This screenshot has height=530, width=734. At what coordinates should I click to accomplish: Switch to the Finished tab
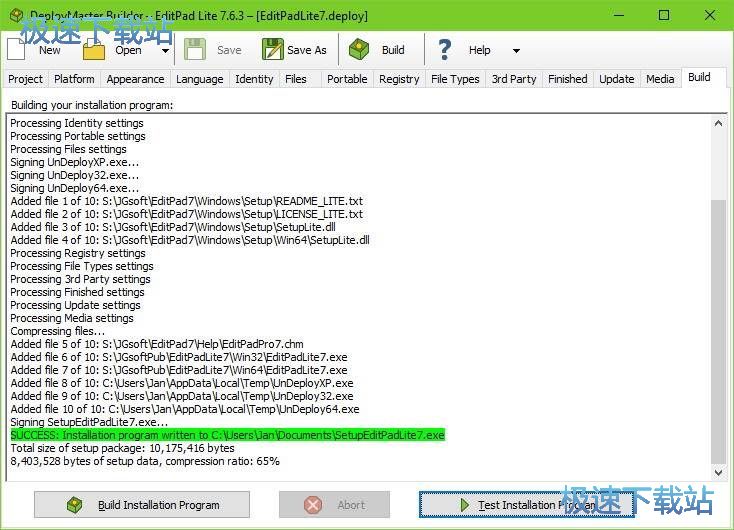(x=567, y=79)
